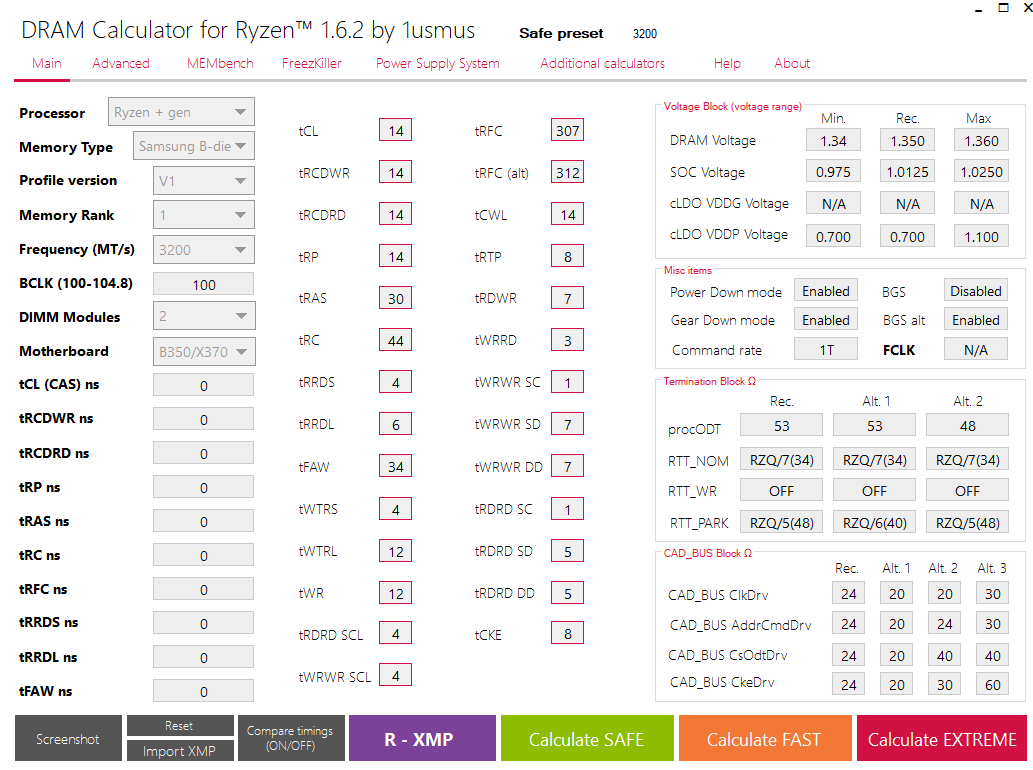Select the tRC ns input field
1033x770 pixels.
(x=204, y=555)
